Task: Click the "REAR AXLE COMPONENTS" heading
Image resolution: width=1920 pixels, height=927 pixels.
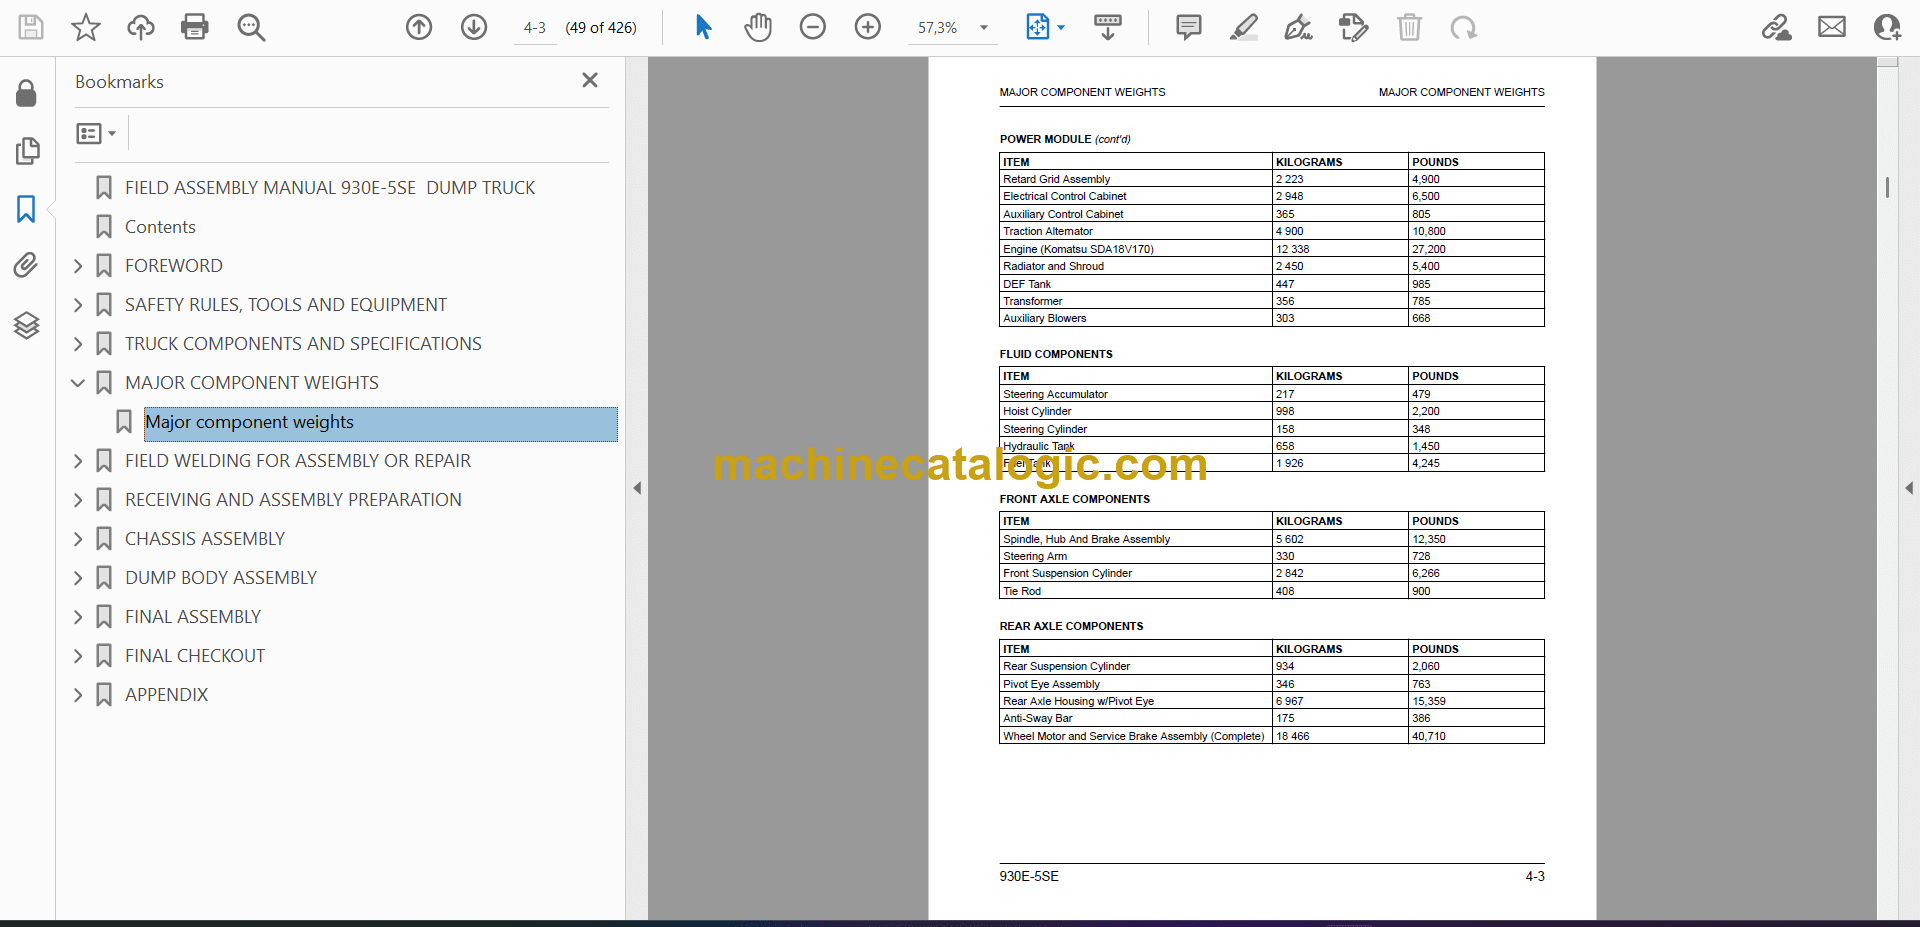Action: [x=1071, y=626]
